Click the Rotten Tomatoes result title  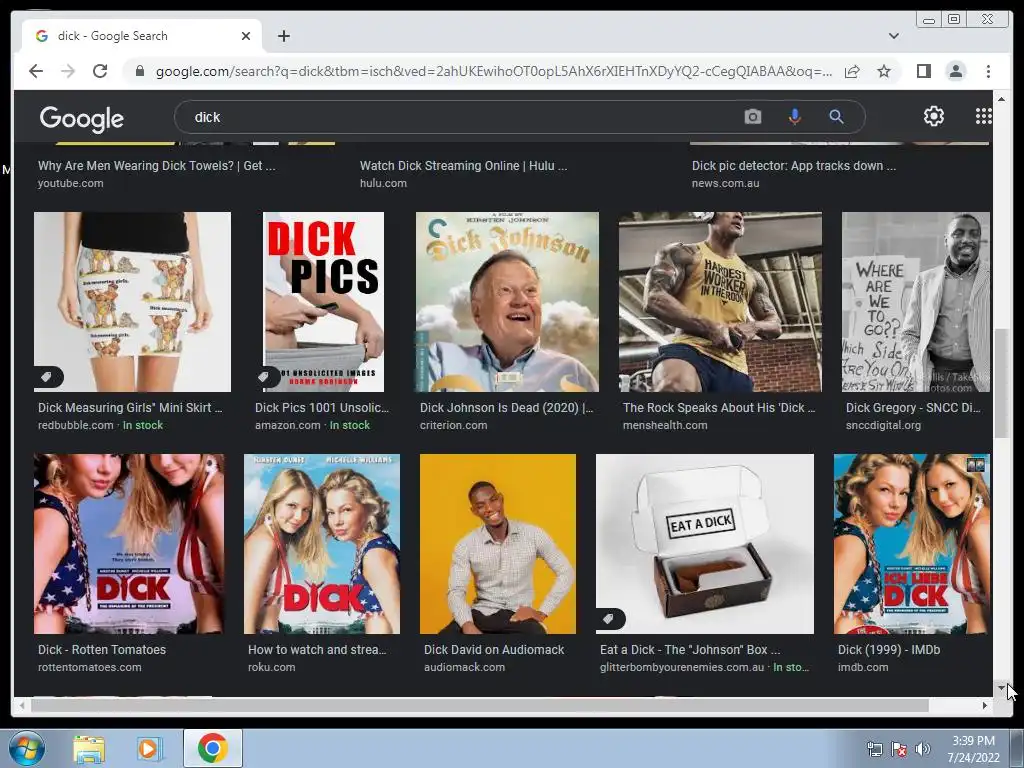click(102, 650)
